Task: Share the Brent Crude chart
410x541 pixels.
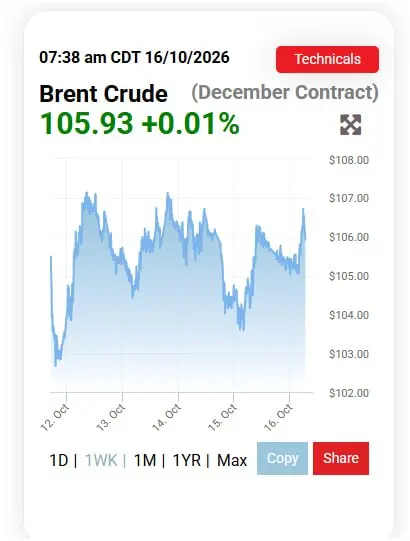Action: pyautogui.click(x=341, y=458)
